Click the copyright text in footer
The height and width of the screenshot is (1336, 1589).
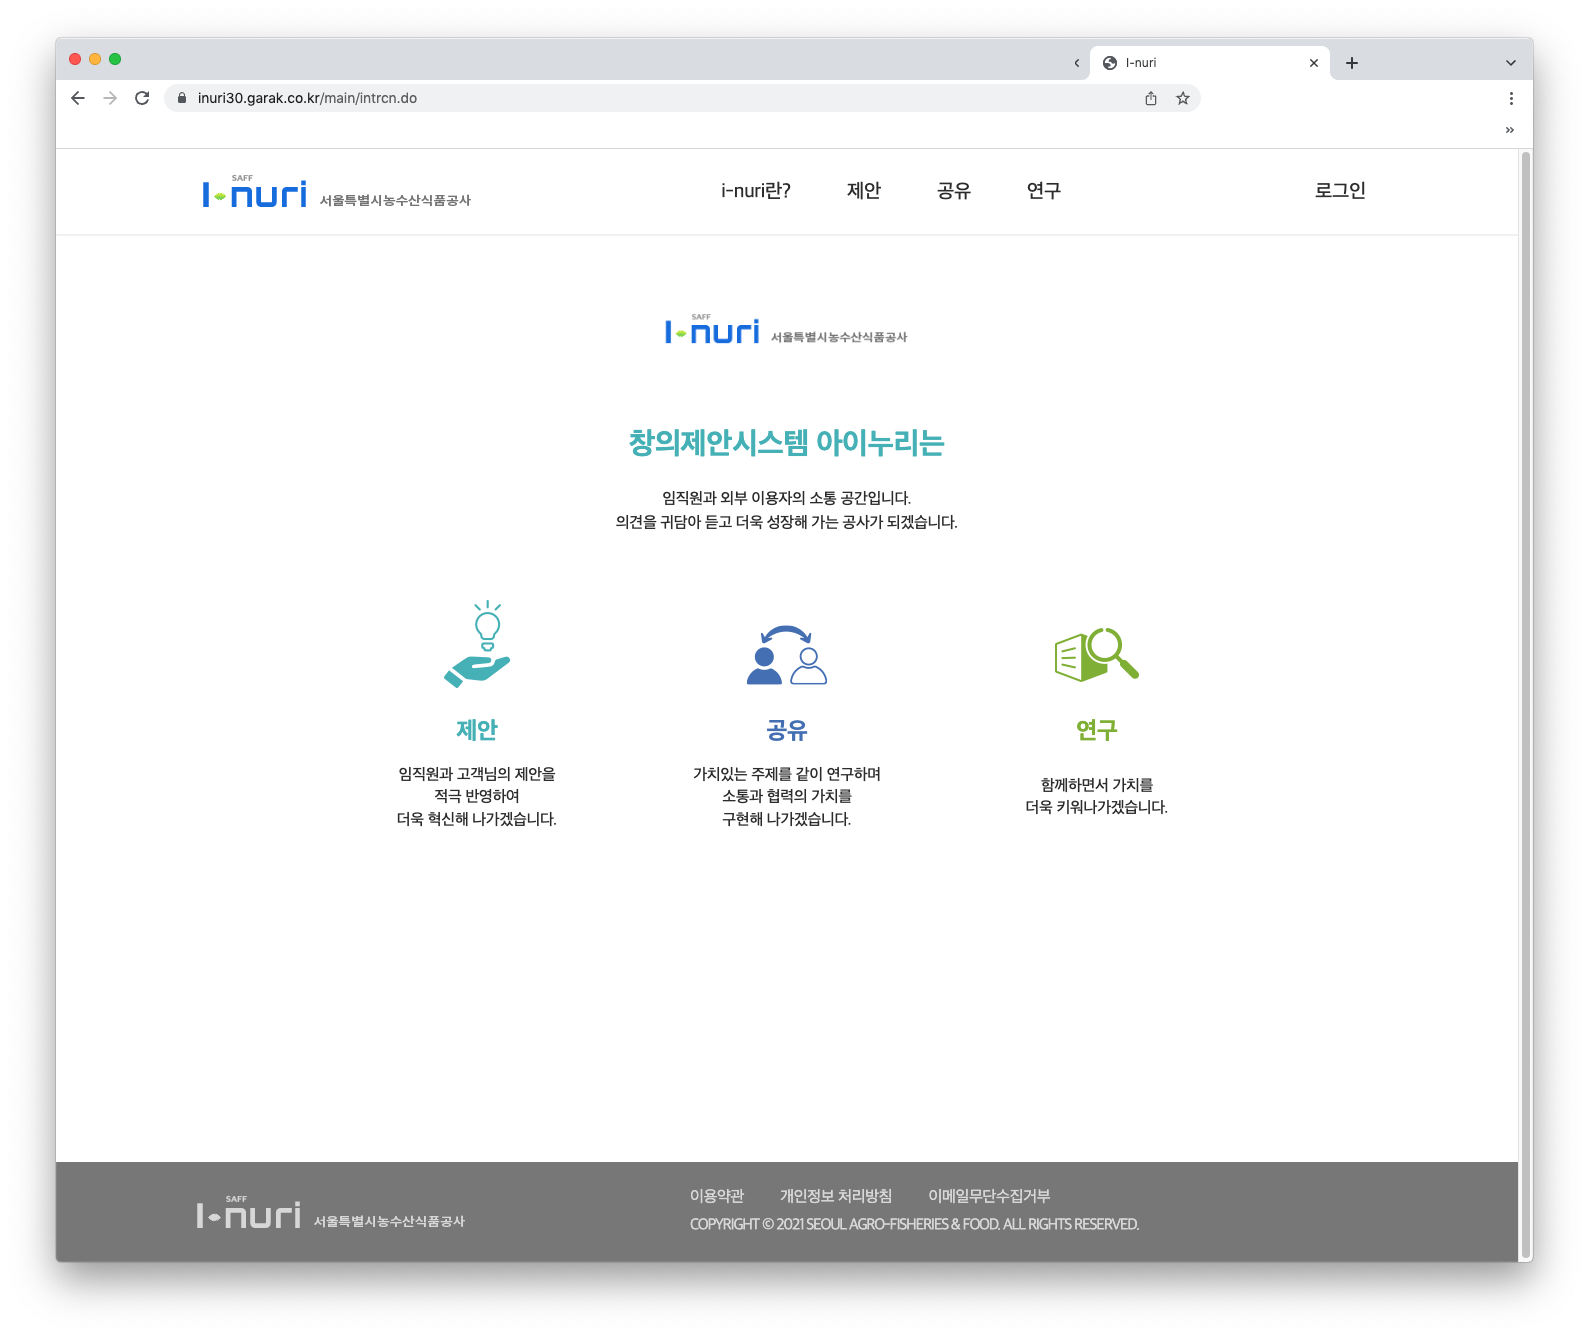(914, 1224)
